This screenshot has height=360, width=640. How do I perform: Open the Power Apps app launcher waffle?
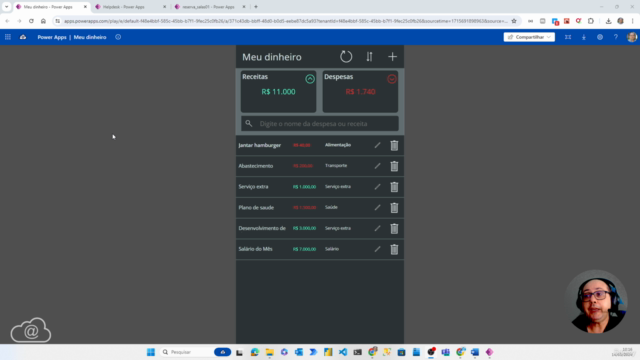8,37
